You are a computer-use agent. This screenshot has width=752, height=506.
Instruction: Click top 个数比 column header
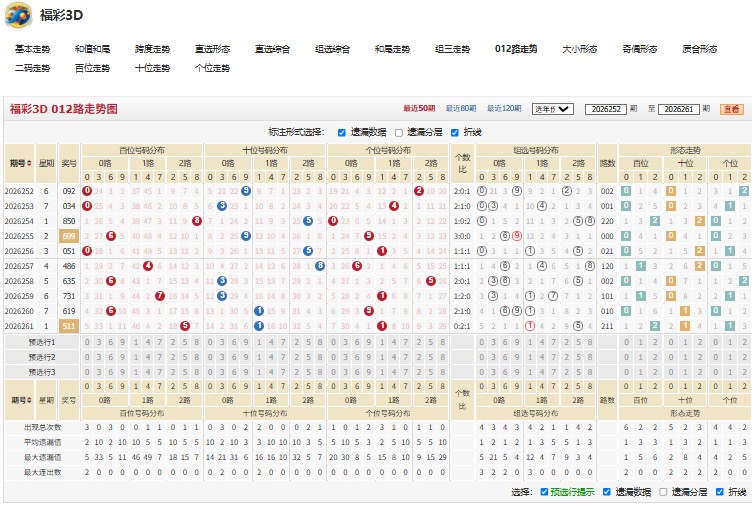click(462, 163)
